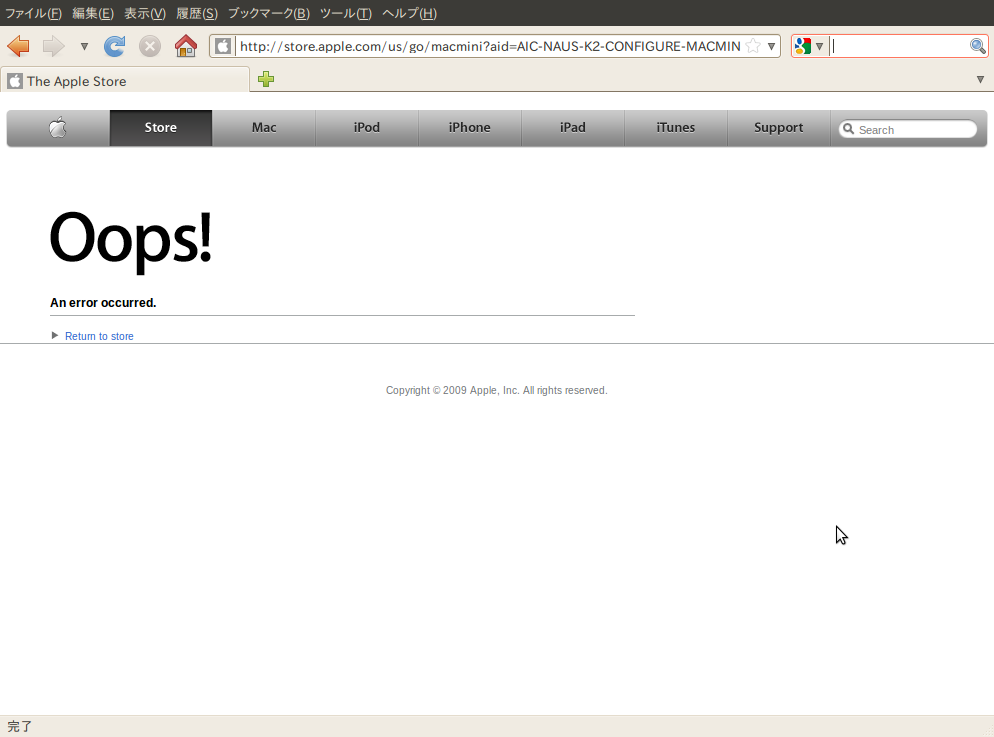The width and height of the screenshot is (994, 737).
Task: Open a new tab with the green plus
Action: (x=266, y=79)
